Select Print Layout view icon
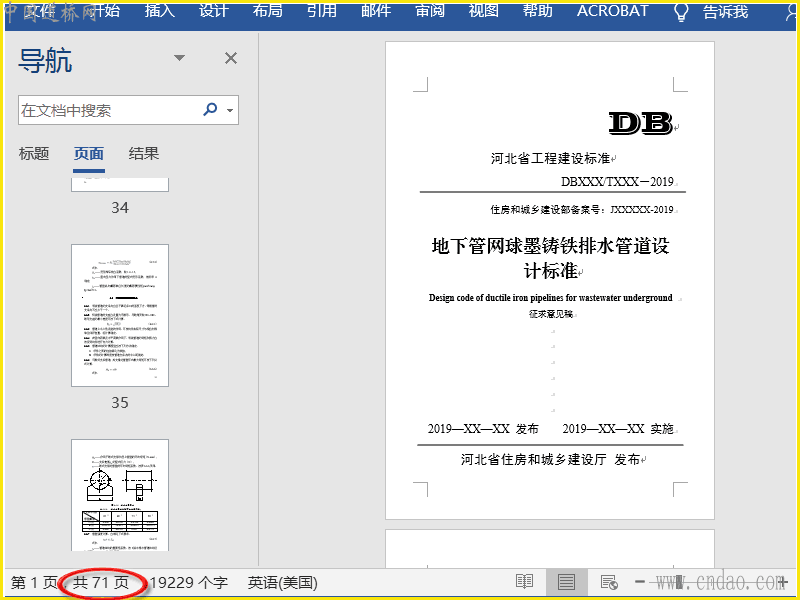800x600 pixels. click(566, 582)
